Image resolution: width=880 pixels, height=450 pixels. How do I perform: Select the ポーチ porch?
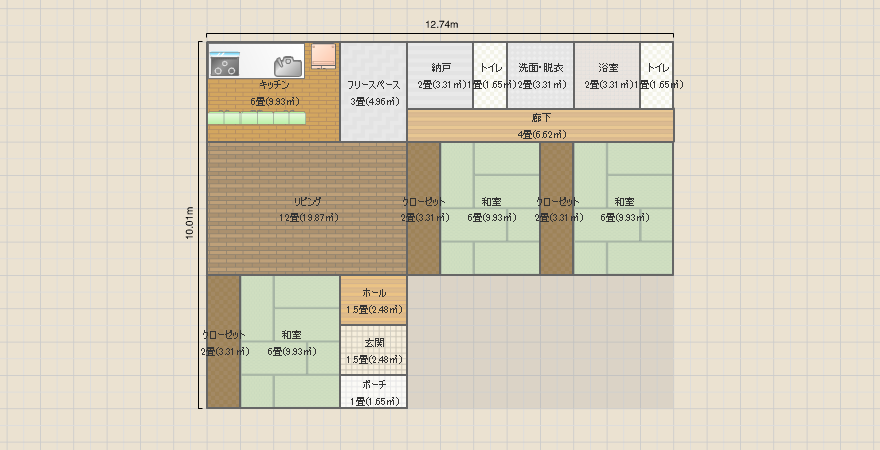374,392
